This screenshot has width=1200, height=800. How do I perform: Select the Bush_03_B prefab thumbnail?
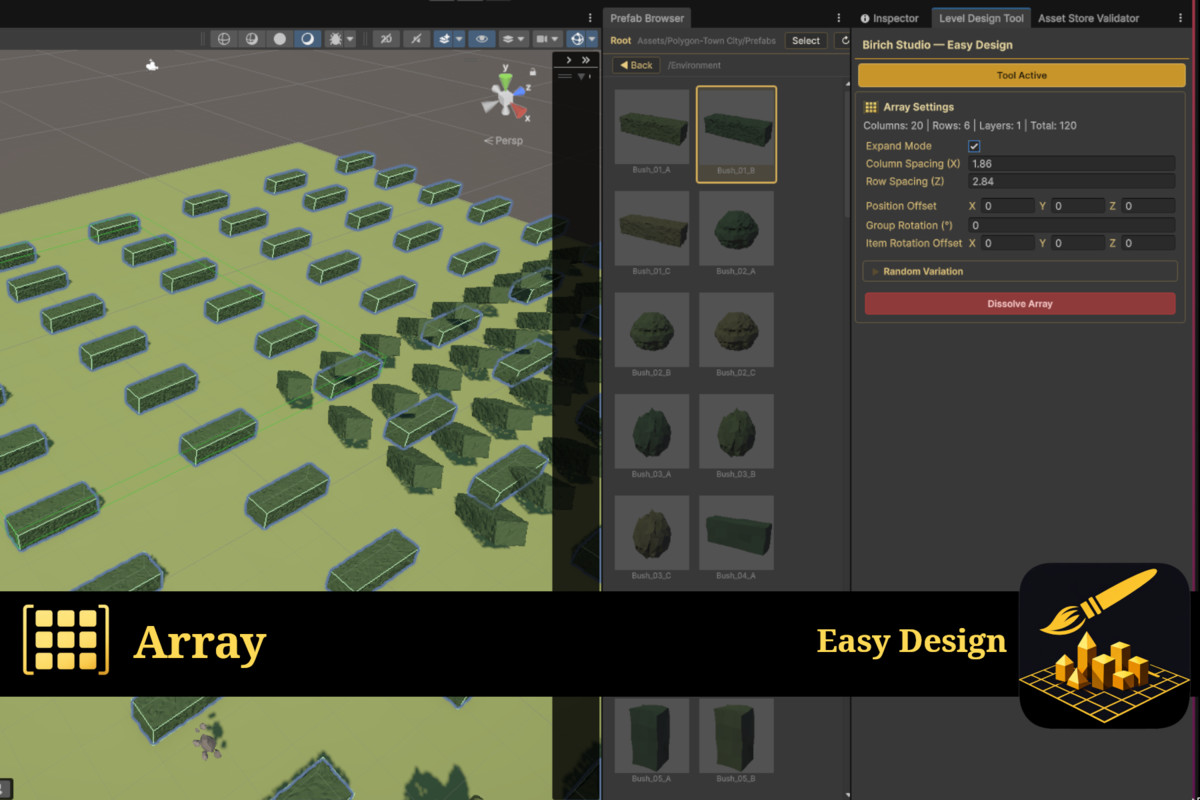pos(737,431)
